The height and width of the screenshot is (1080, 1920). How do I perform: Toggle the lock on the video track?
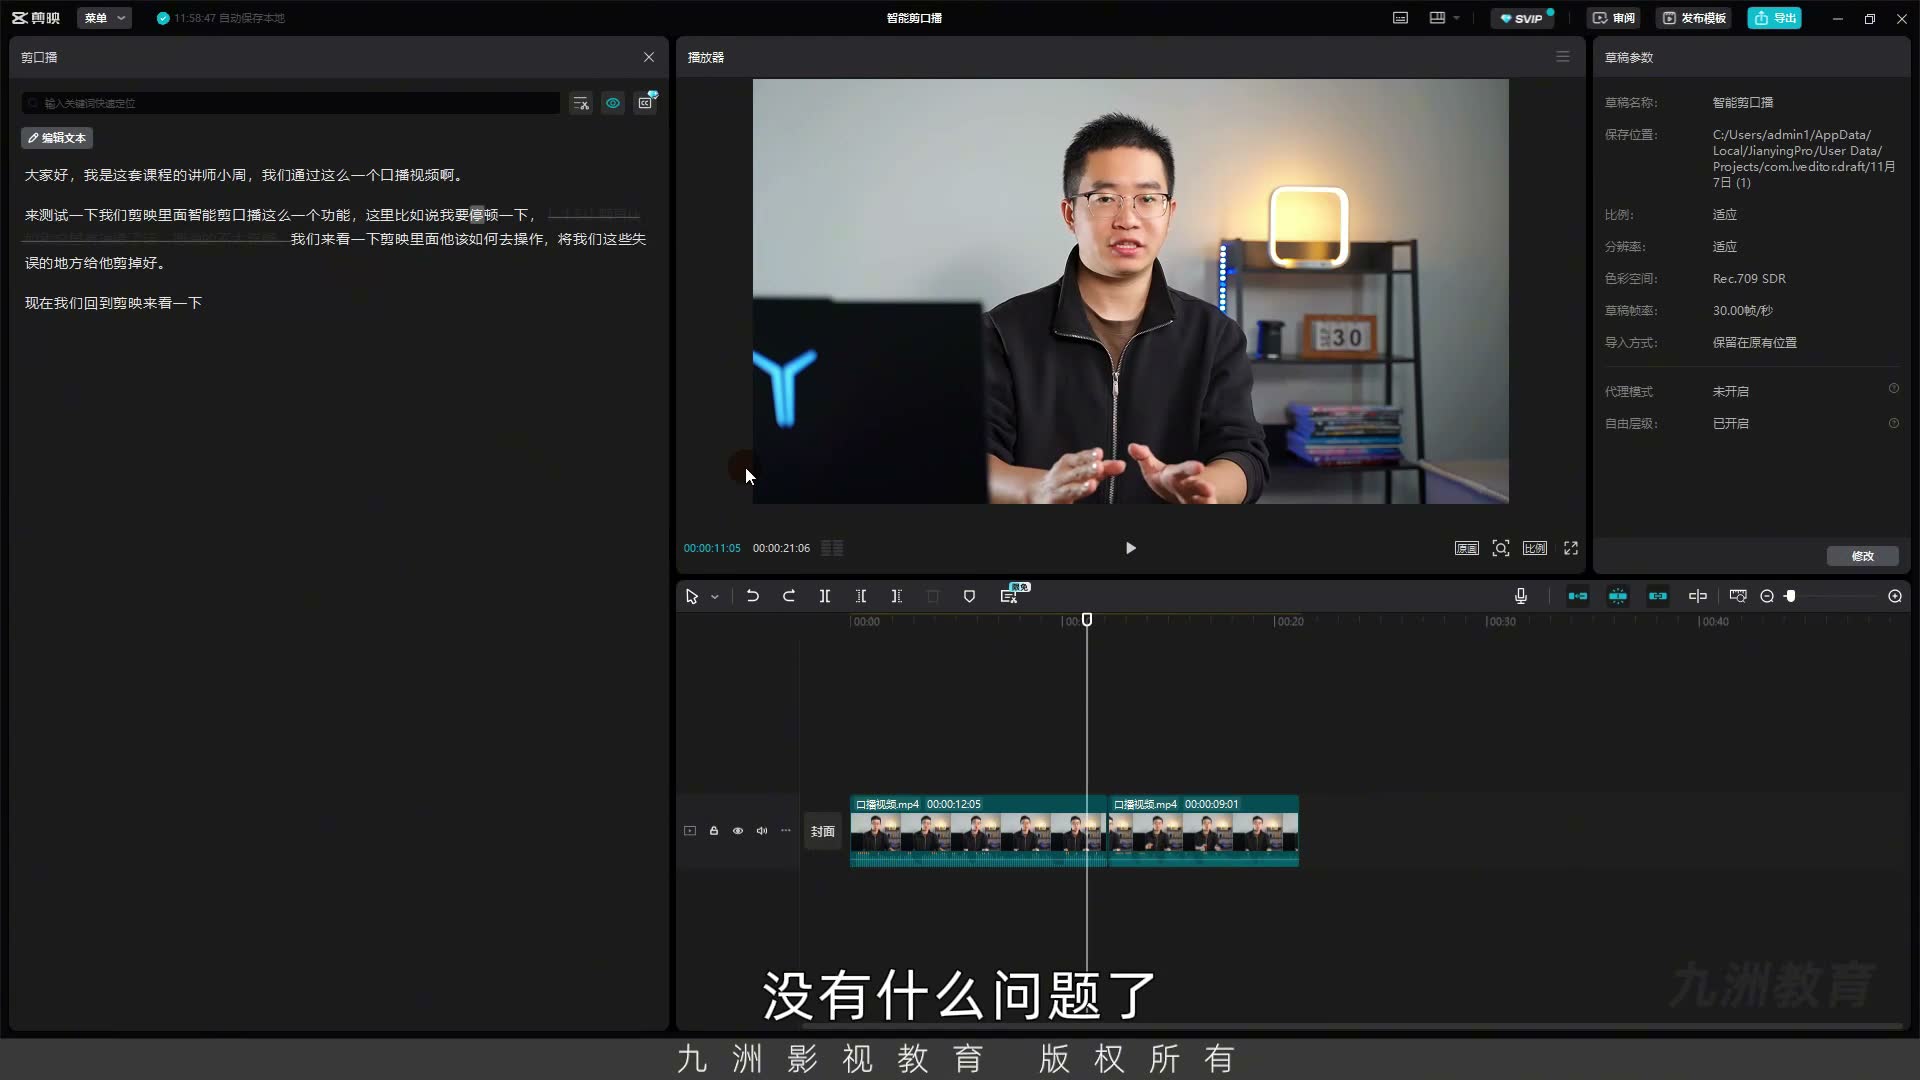[x=714, y=831]
